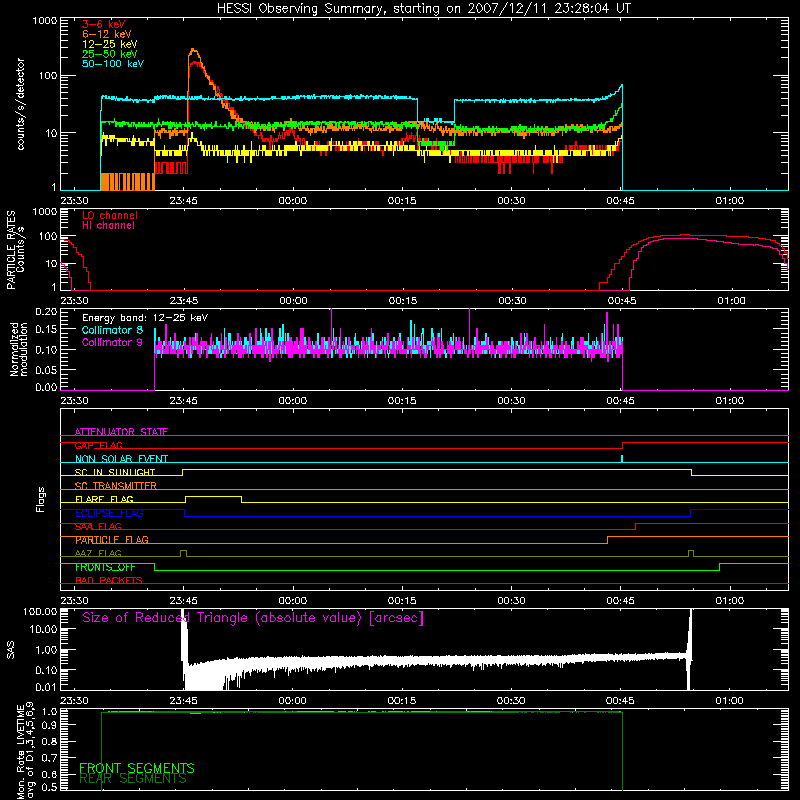
Task: Select the red '3-6 keV' legend label
Action: (x=104, y=24)
